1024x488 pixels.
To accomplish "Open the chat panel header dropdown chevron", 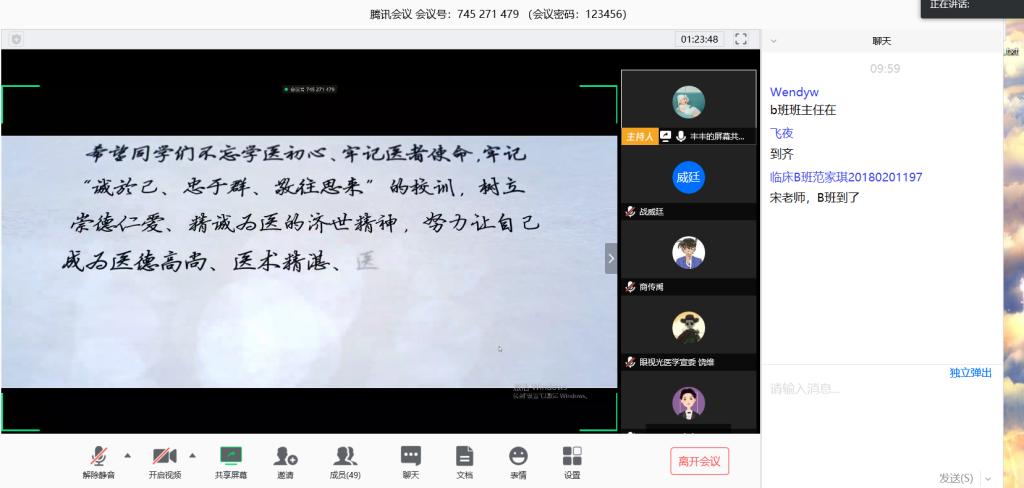I will point(773,41).
